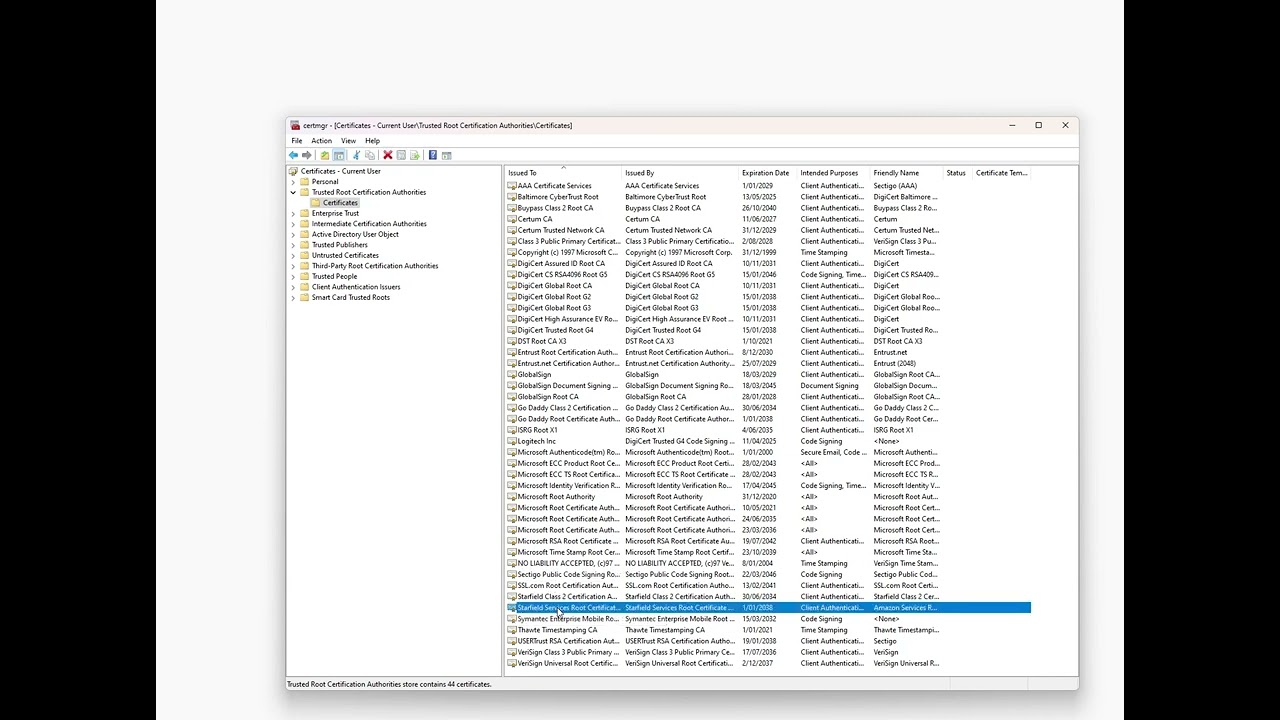Sort by the Issued To column header
Image resolution: width=1280 pixels, height=720 pixels.
tap(563, 173)
